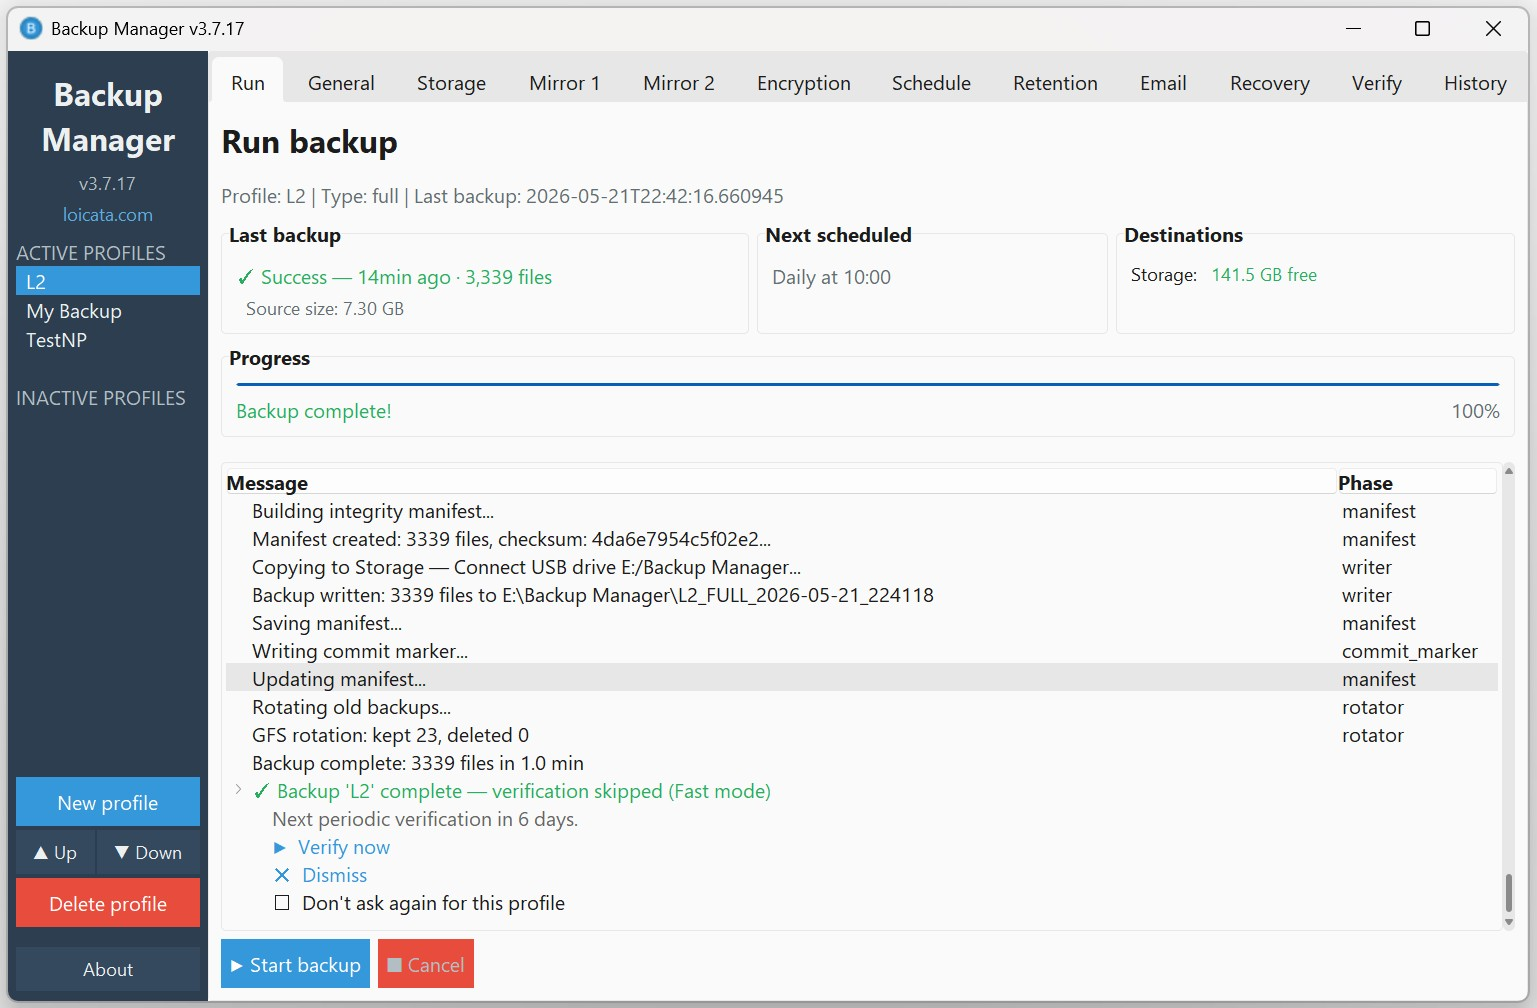1537x1008 pixels.
Task: Select the Backup written: 3339 files row
Action: click(x=862, y=595)
